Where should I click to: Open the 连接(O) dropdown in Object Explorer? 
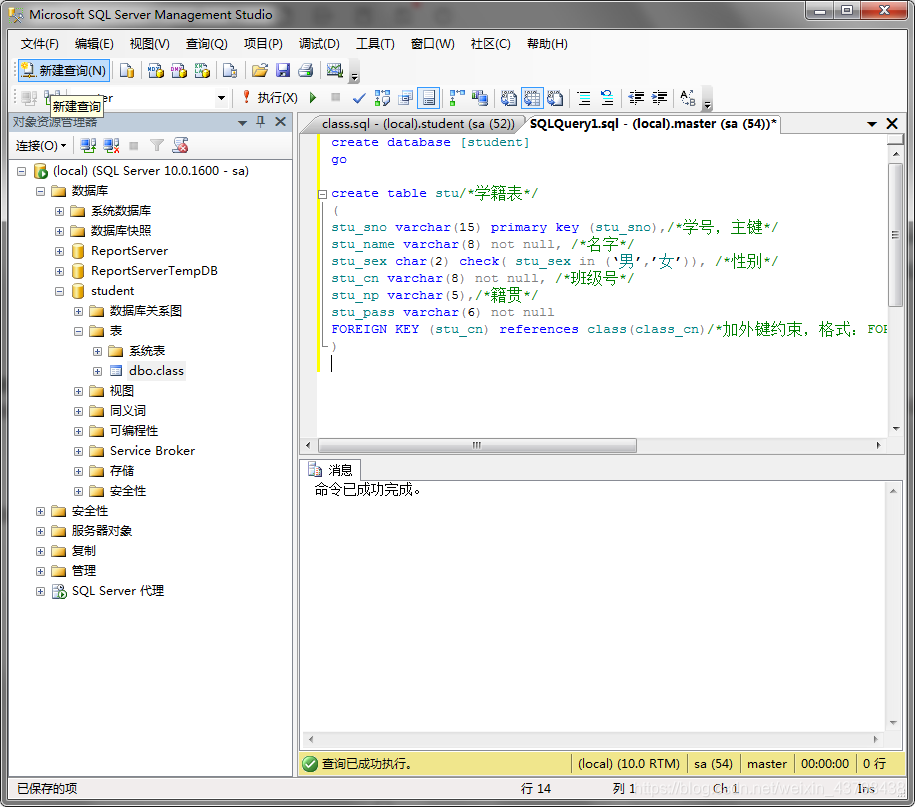40,146
